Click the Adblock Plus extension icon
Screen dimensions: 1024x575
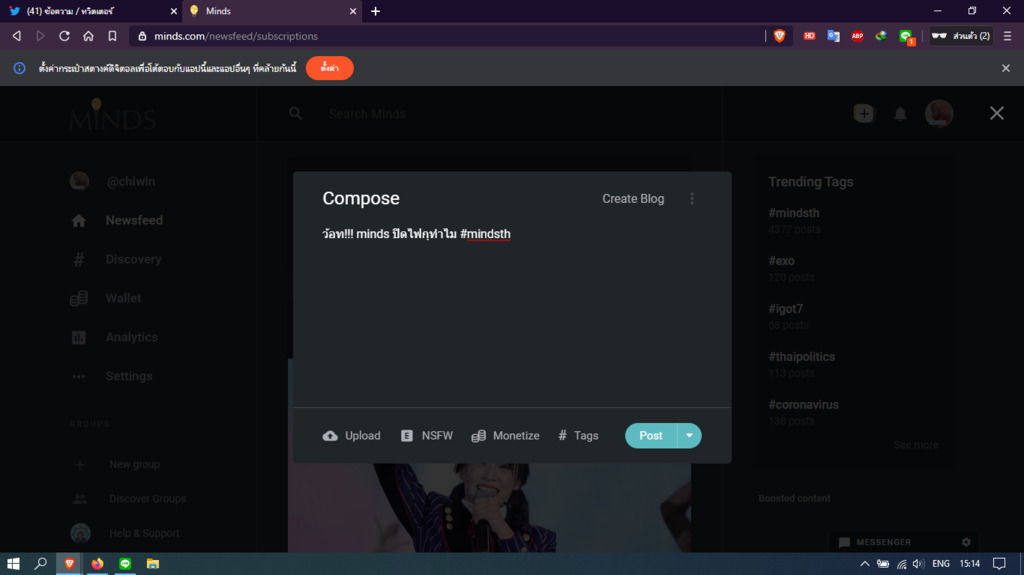point(857,36)
